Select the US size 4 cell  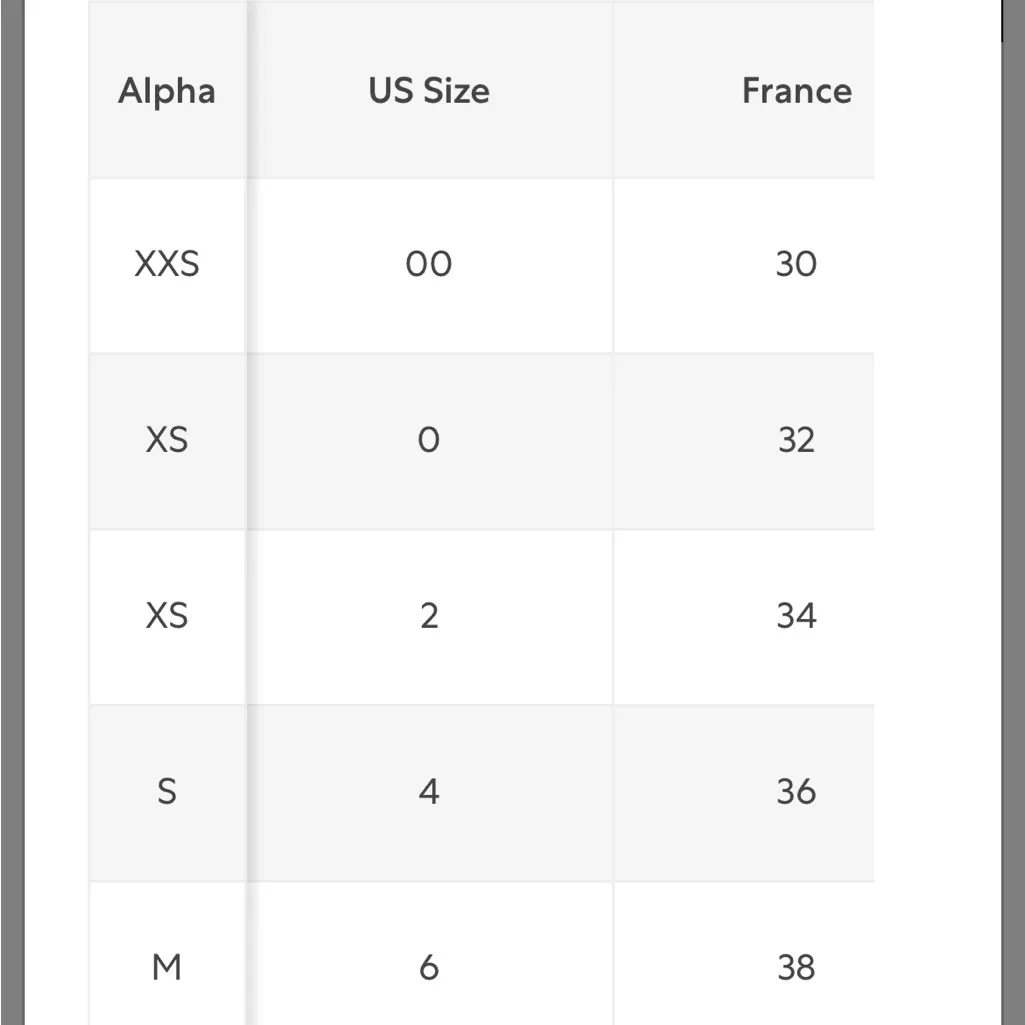coord(429,792)
